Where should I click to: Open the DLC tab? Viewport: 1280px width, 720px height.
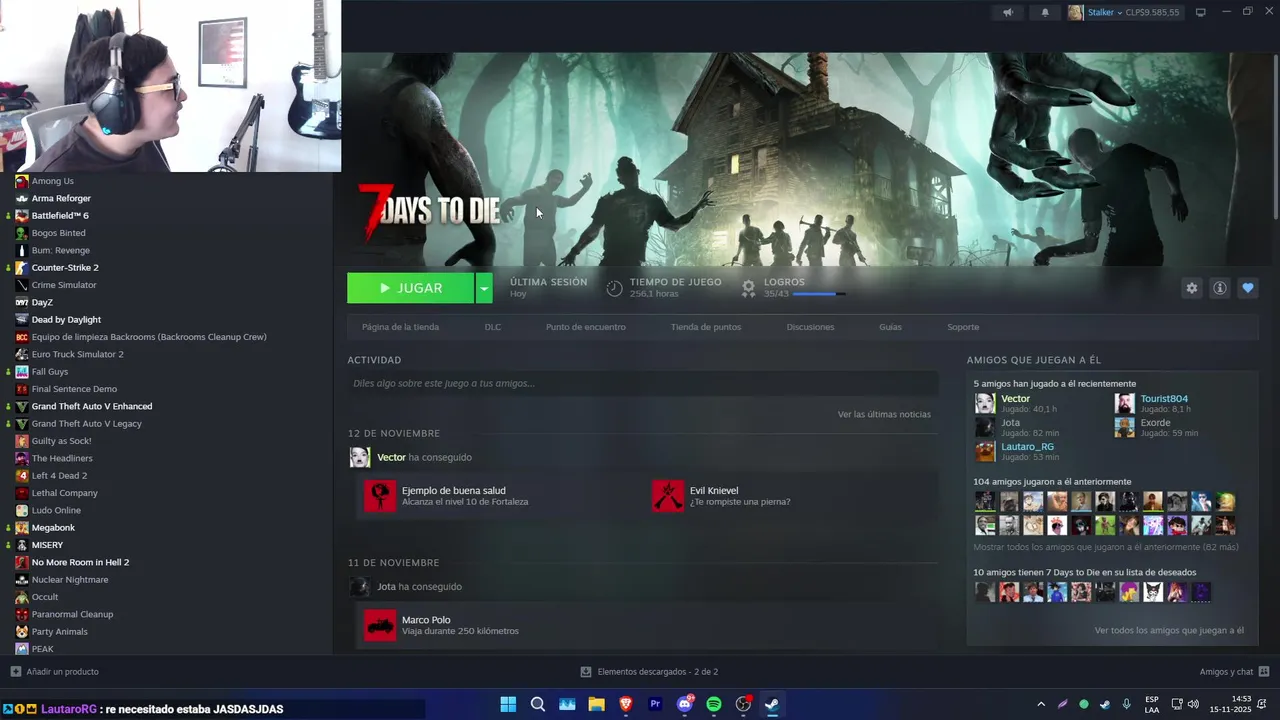(x=493, y=327)
